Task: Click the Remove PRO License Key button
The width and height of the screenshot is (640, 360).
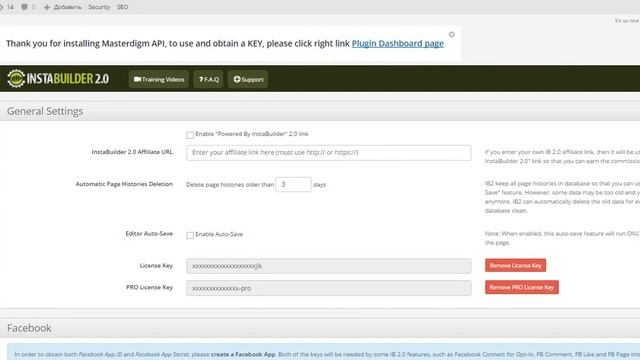Action: 522,287
